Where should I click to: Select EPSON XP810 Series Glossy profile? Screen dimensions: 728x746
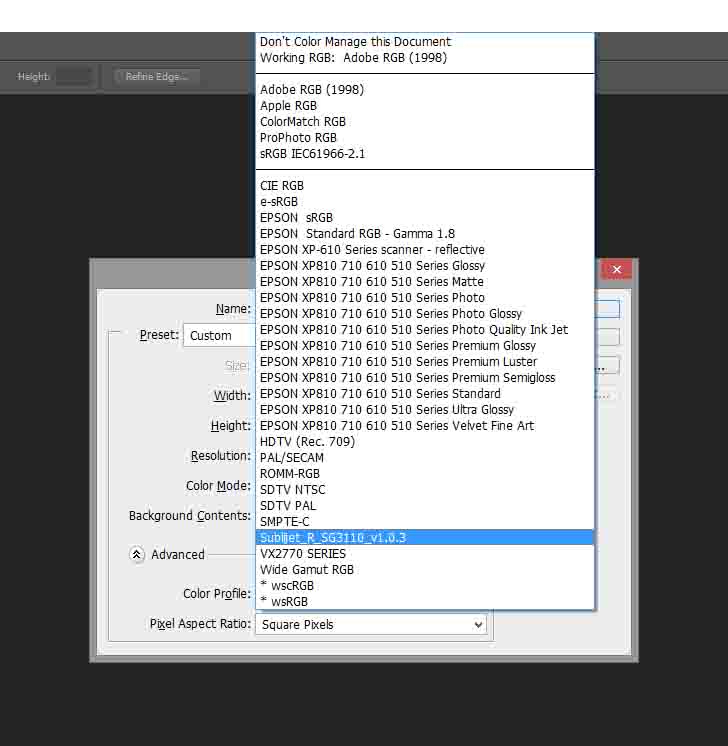[425, 265]
